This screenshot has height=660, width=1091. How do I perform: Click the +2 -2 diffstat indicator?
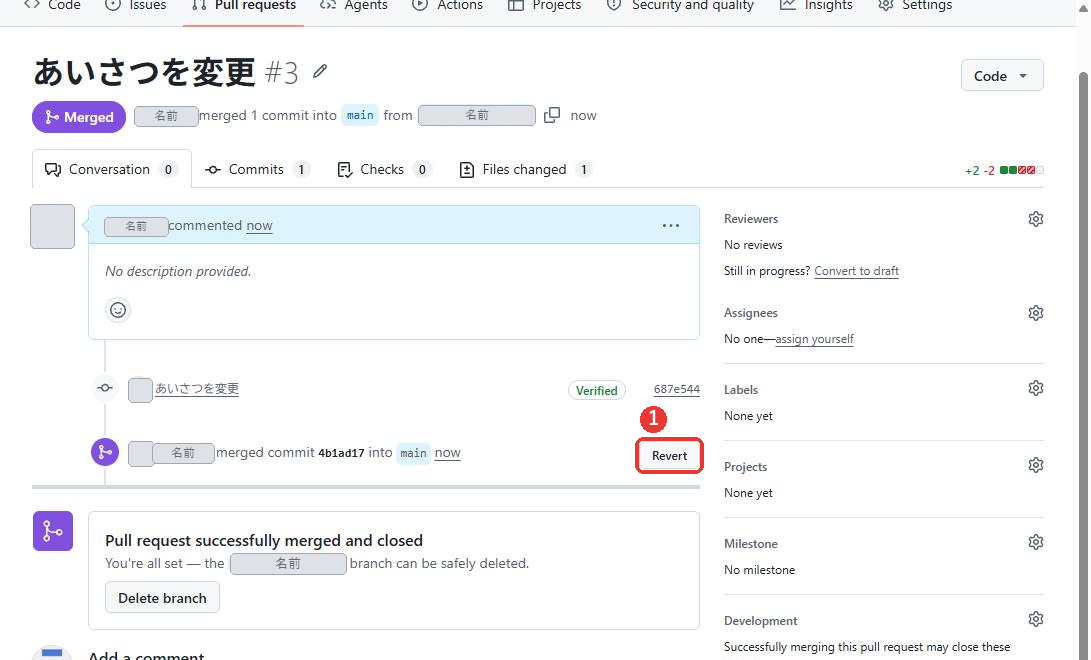(x=1004, y=170)
